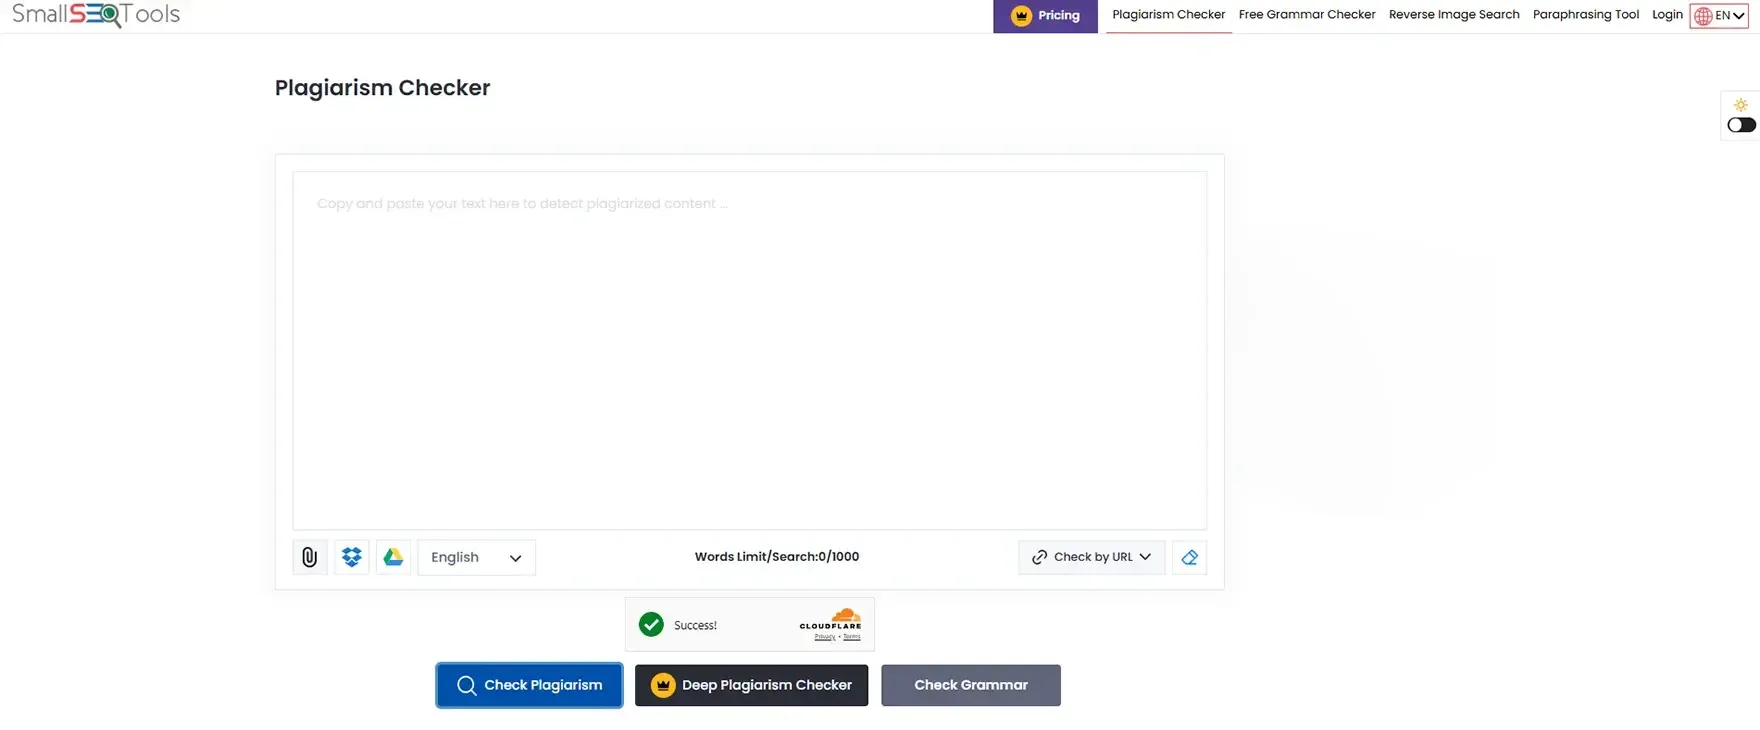
Task: Toggle the dark mode switch
Action: tap(1741, 125)
